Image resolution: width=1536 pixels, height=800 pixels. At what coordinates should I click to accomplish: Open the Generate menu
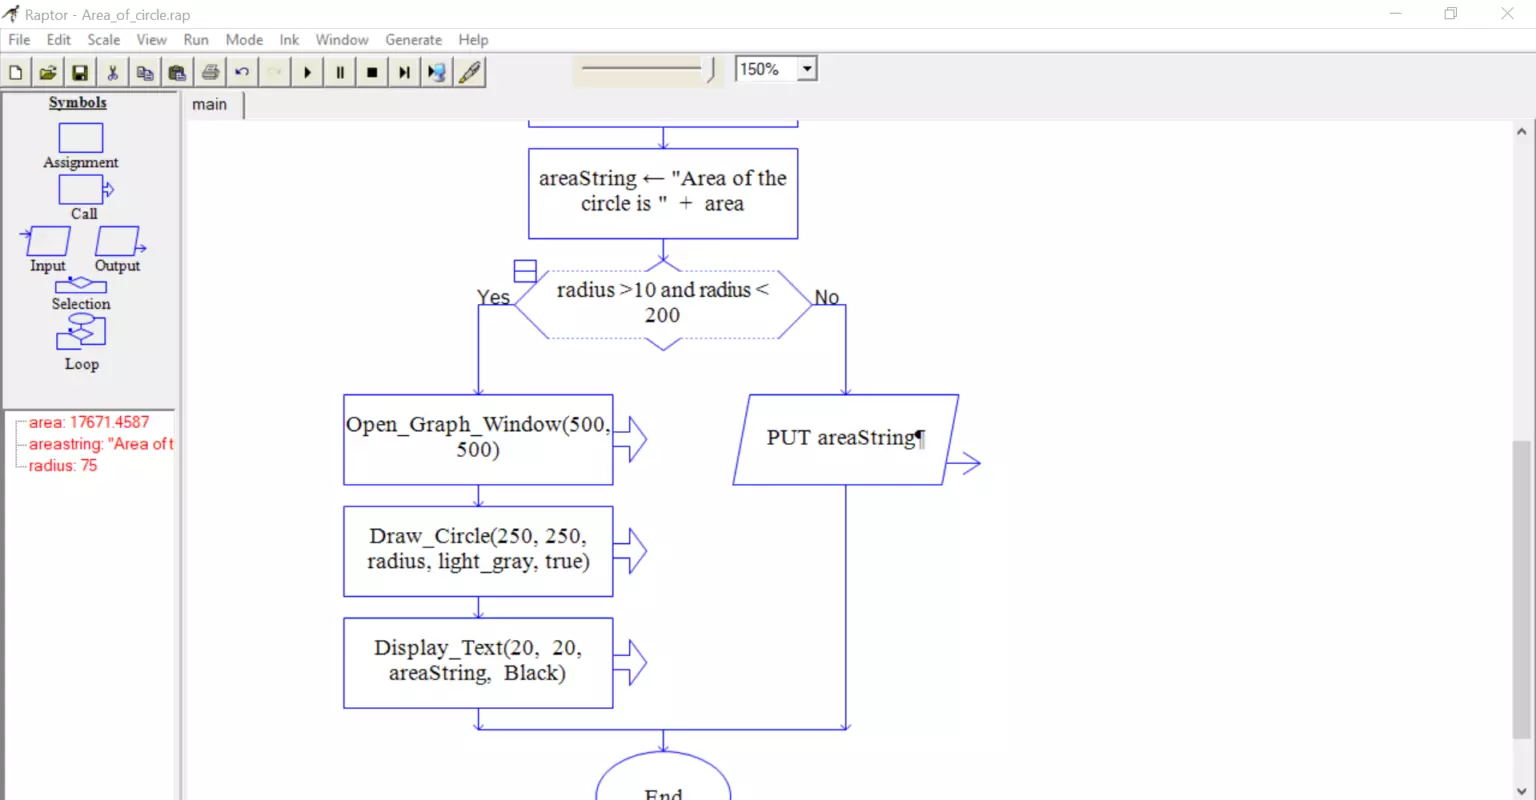pos(413,40)
